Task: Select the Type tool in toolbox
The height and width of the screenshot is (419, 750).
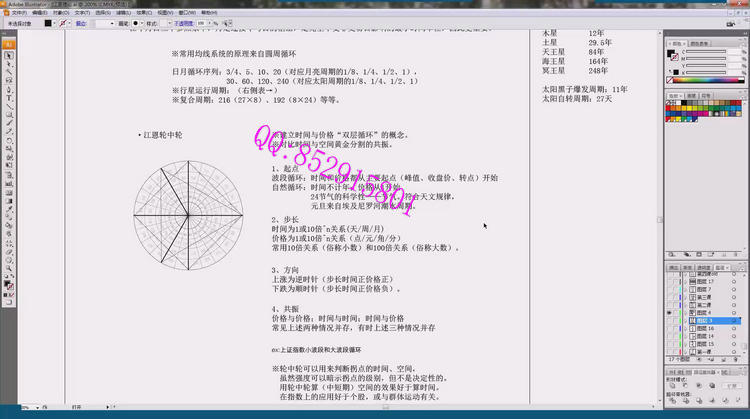Action: coord(9,98)
